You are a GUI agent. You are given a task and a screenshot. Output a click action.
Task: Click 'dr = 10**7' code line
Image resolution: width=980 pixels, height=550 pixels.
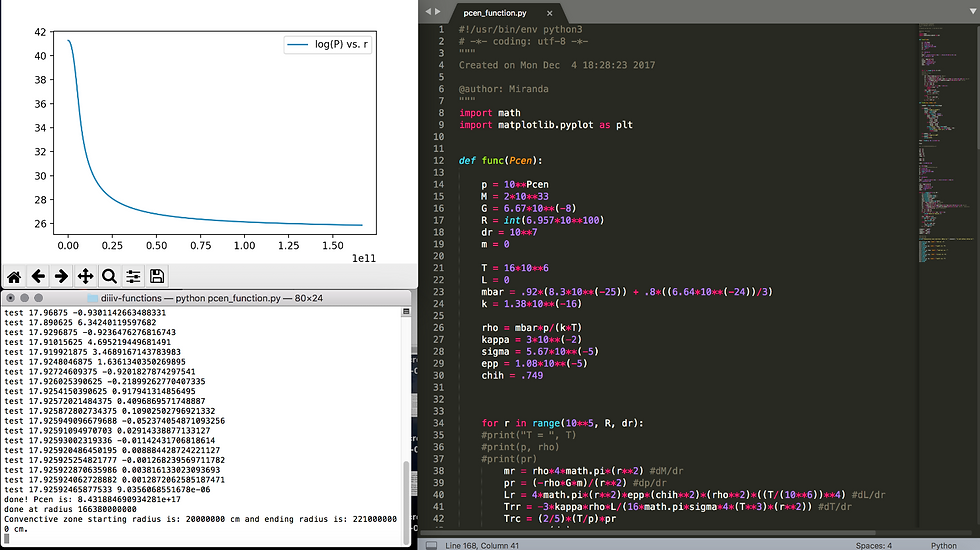click(x=509, y=232)
